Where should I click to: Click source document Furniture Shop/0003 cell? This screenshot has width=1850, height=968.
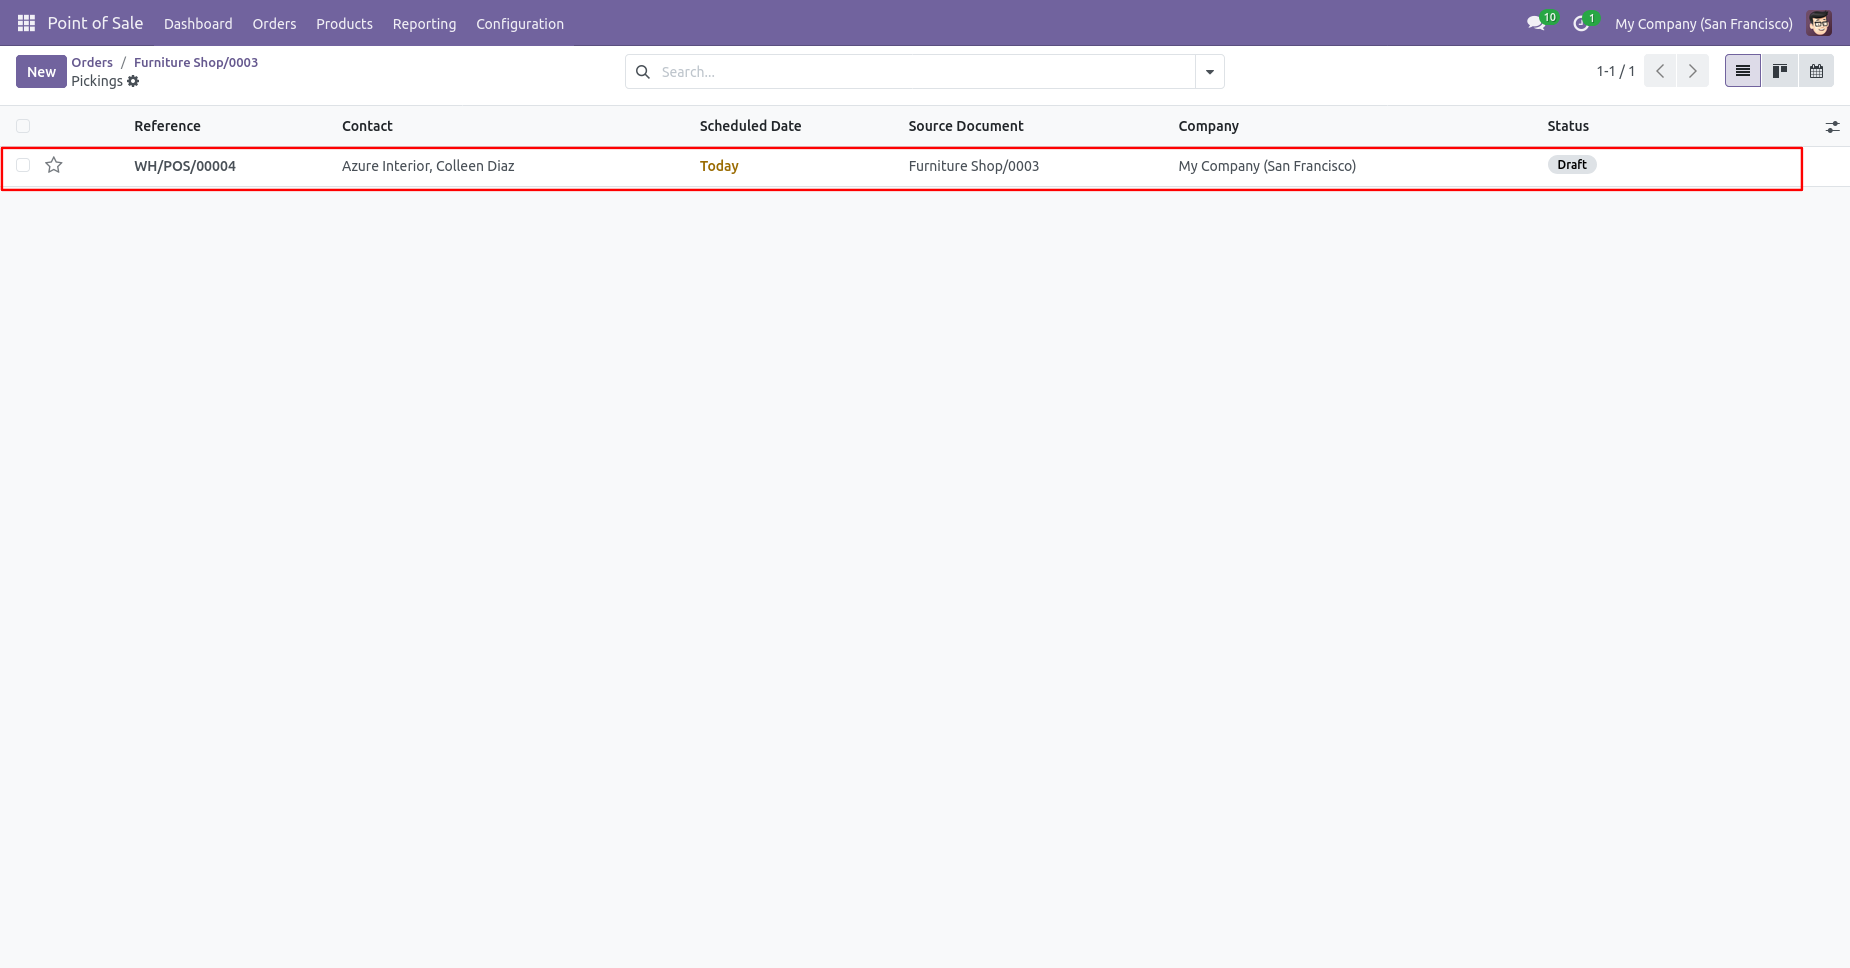pos(973,166)
